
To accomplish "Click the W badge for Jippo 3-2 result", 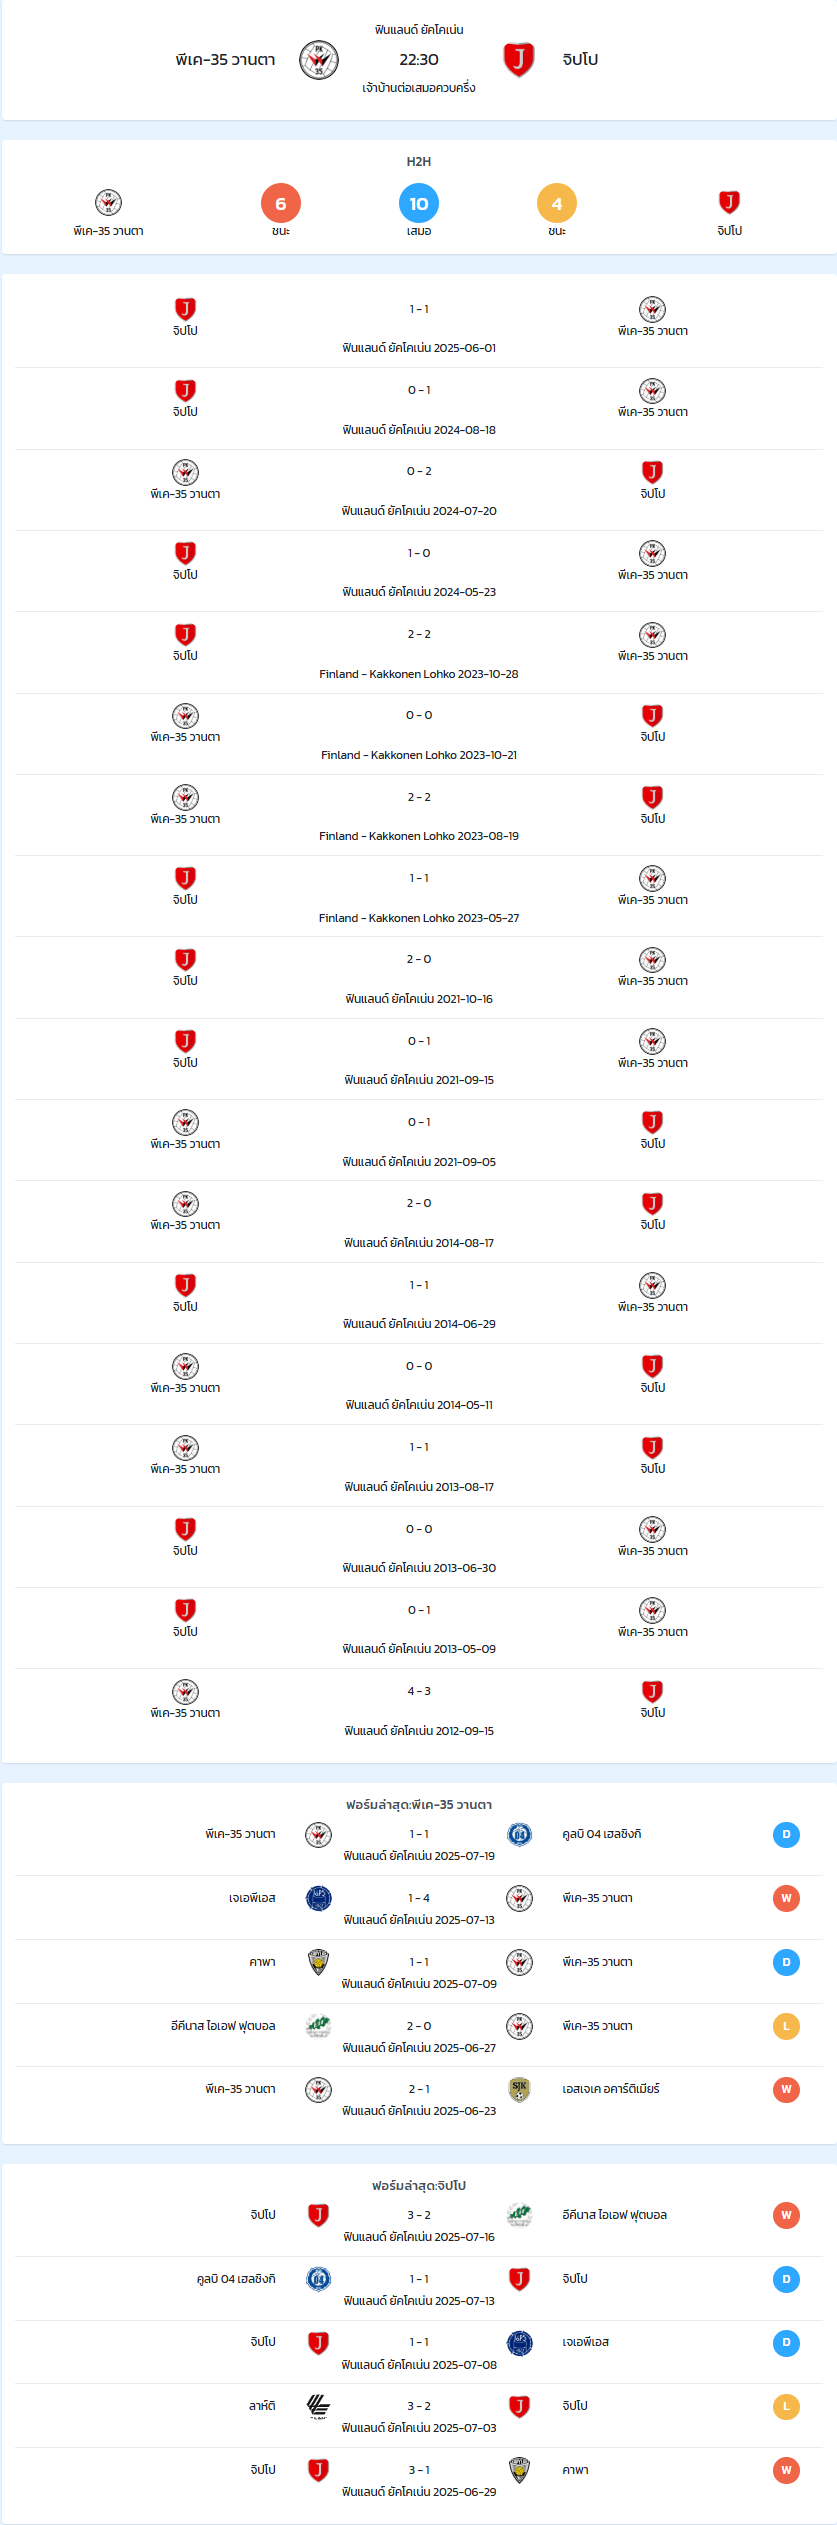I will pos(786,2215).
